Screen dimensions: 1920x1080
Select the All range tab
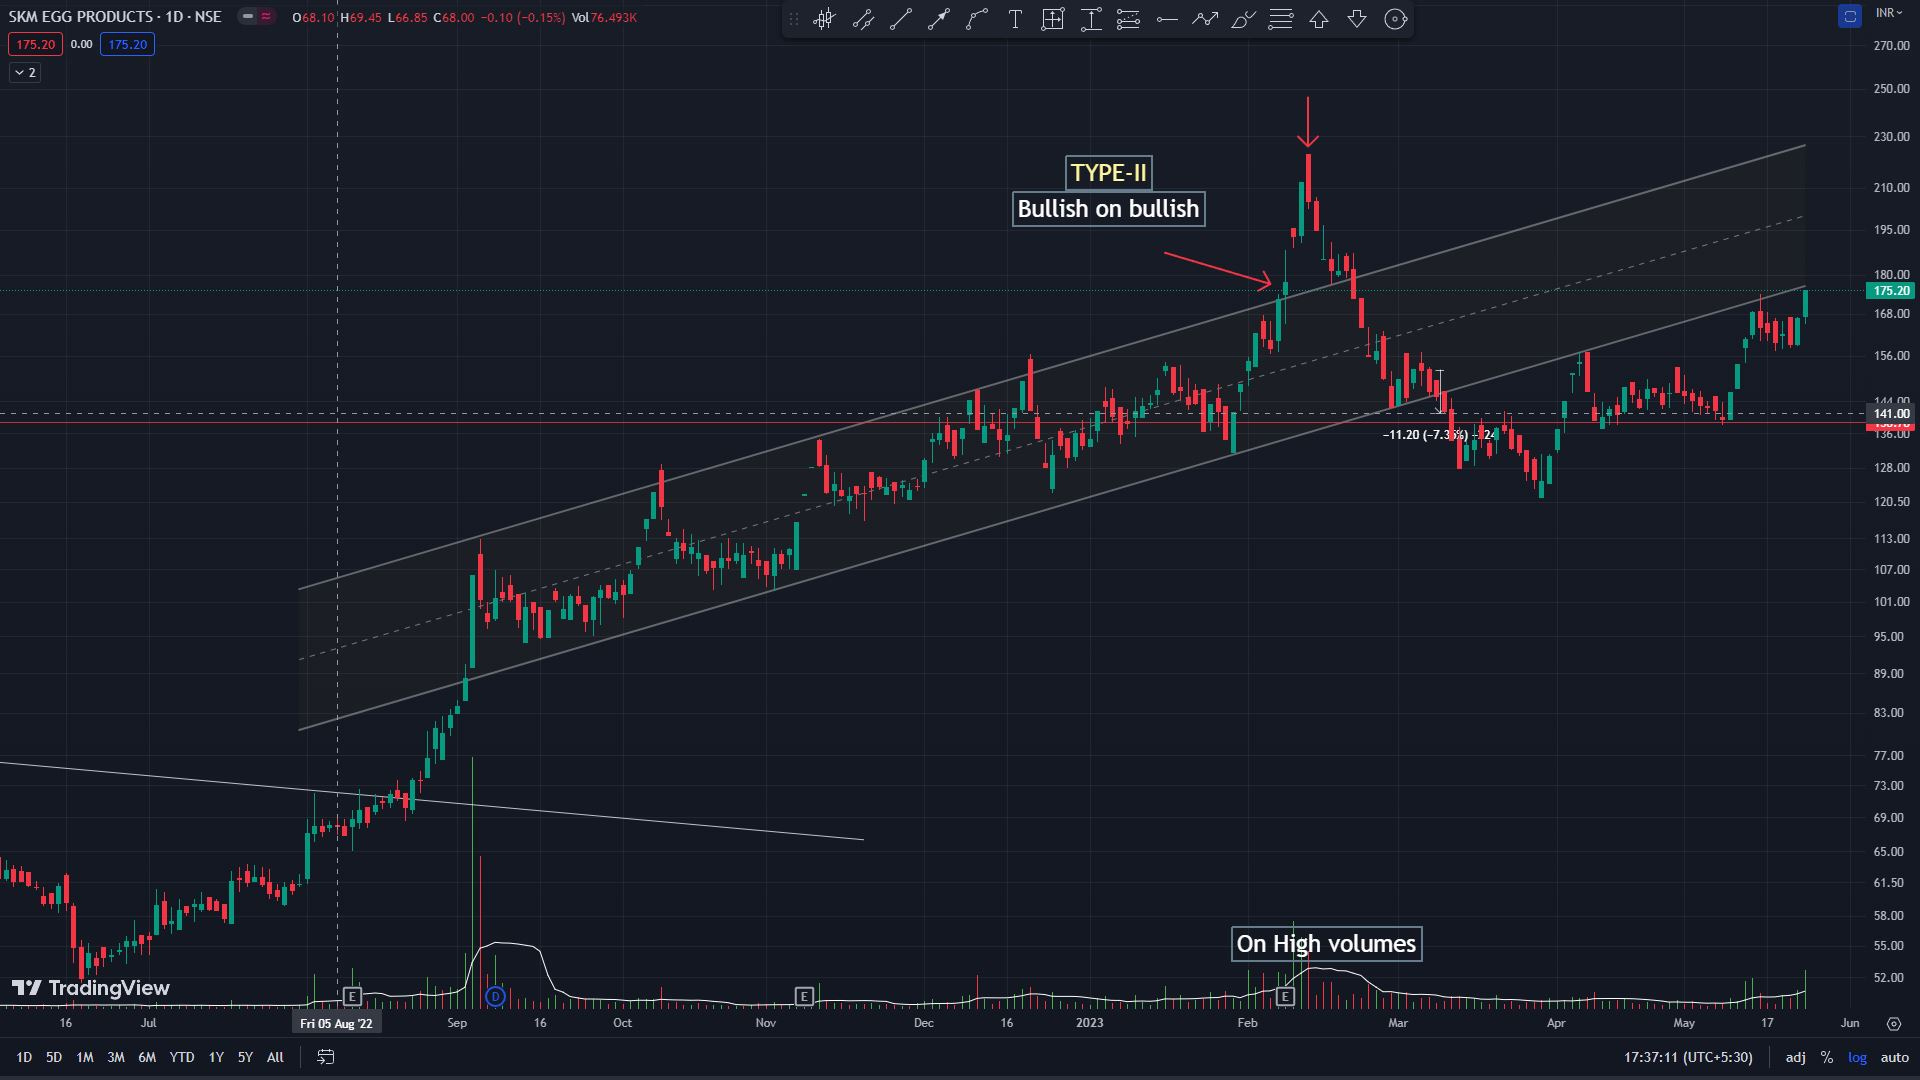click(x=274, y=1057)
